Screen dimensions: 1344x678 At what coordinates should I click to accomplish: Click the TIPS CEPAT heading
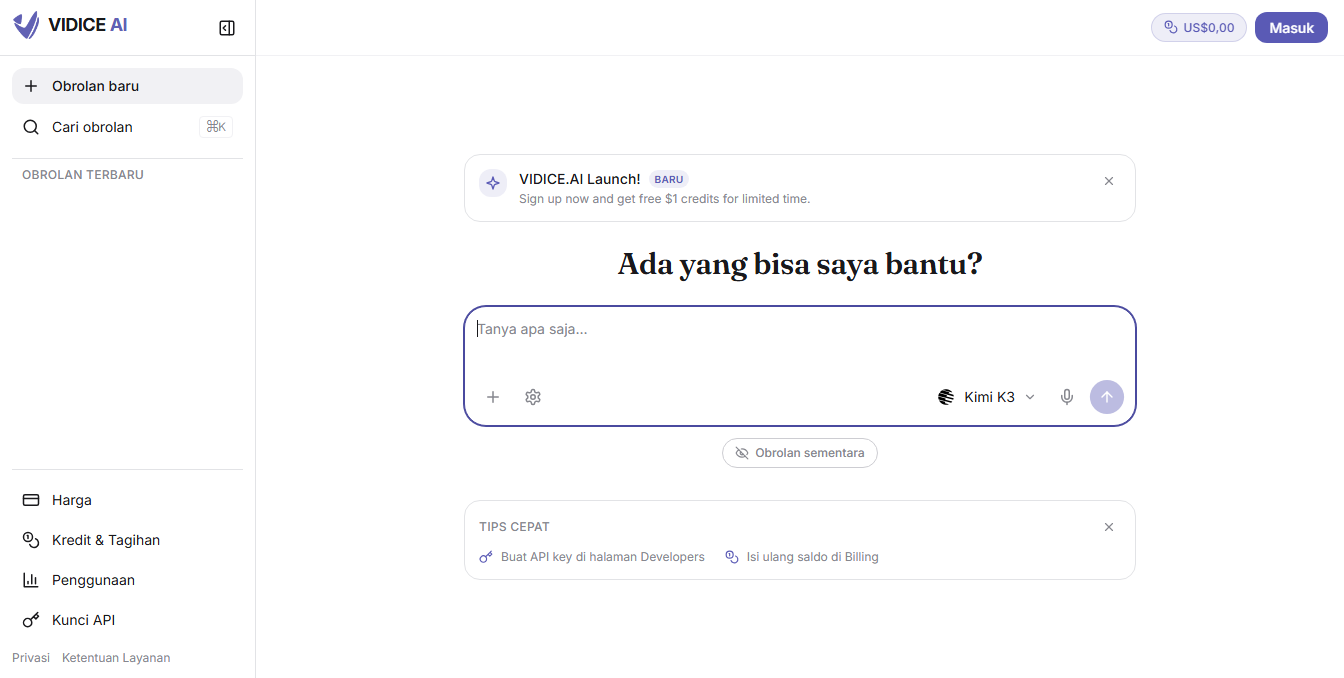[x=514, y=527]
